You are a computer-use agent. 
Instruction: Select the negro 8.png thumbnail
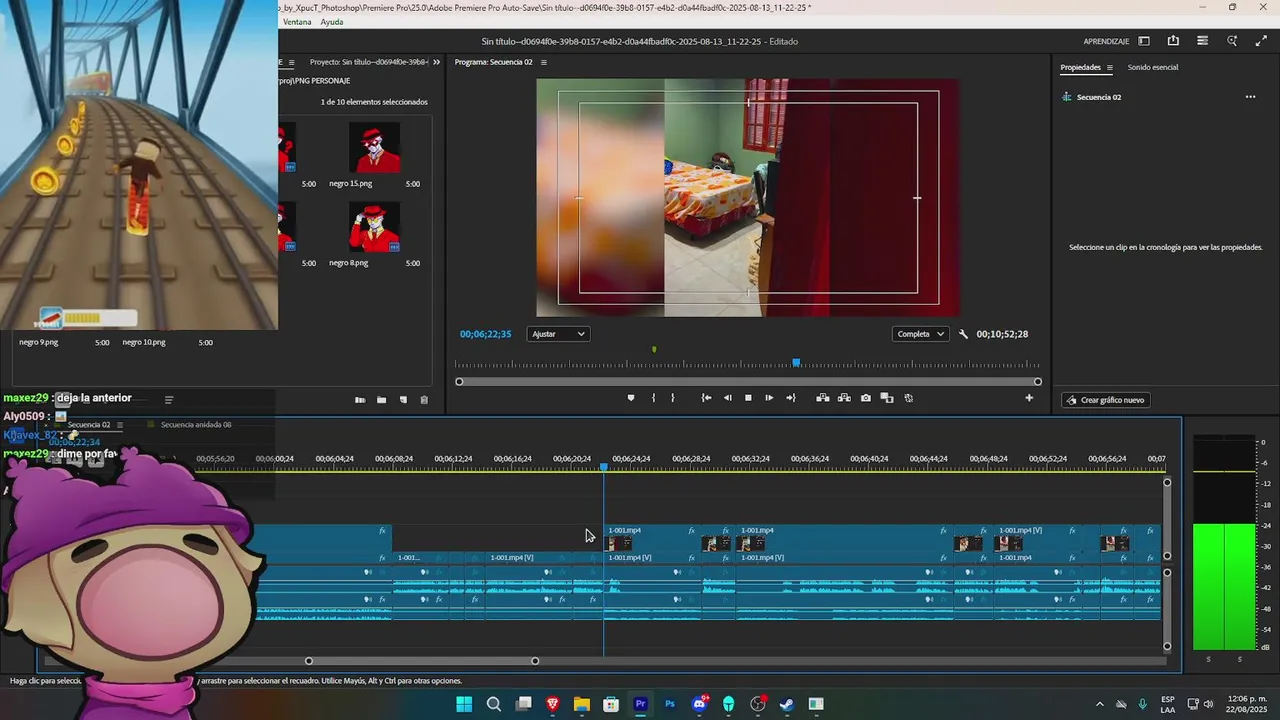[374, 227]
